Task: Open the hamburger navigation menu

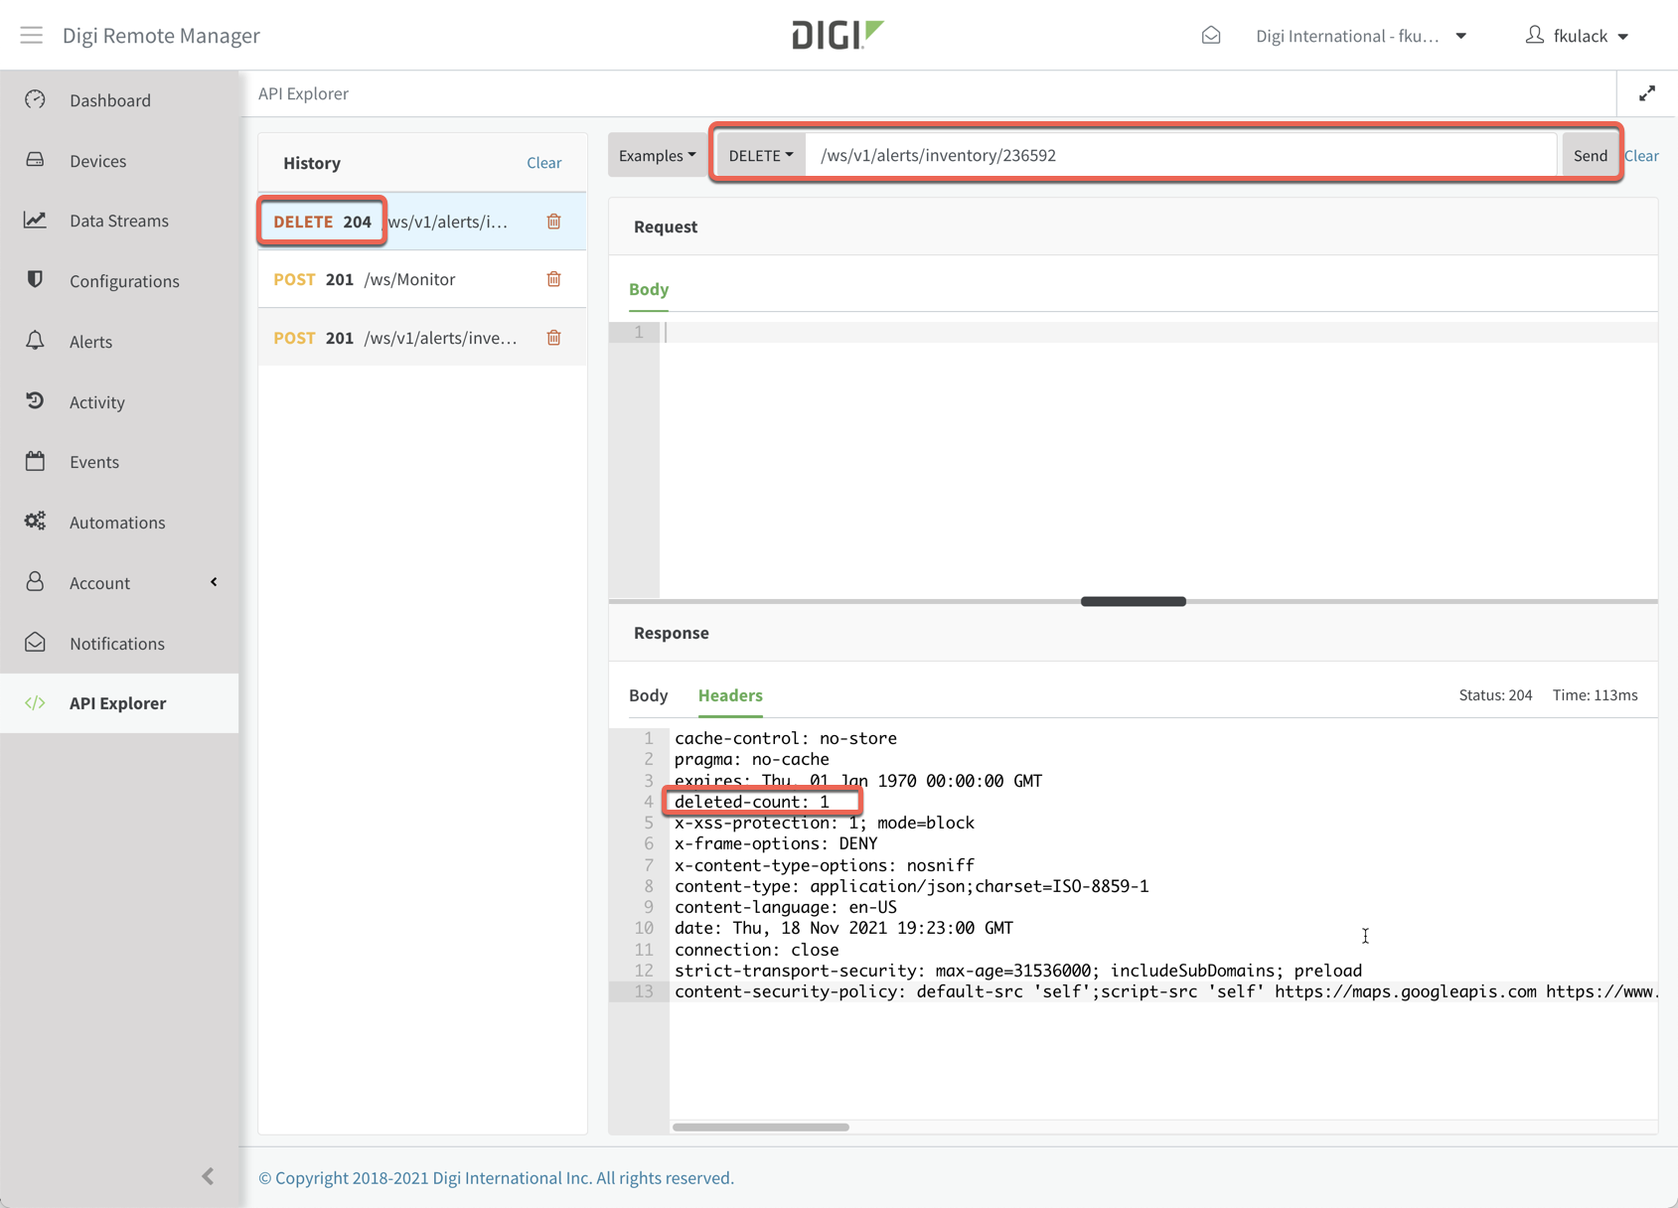Action: (31, 35)
